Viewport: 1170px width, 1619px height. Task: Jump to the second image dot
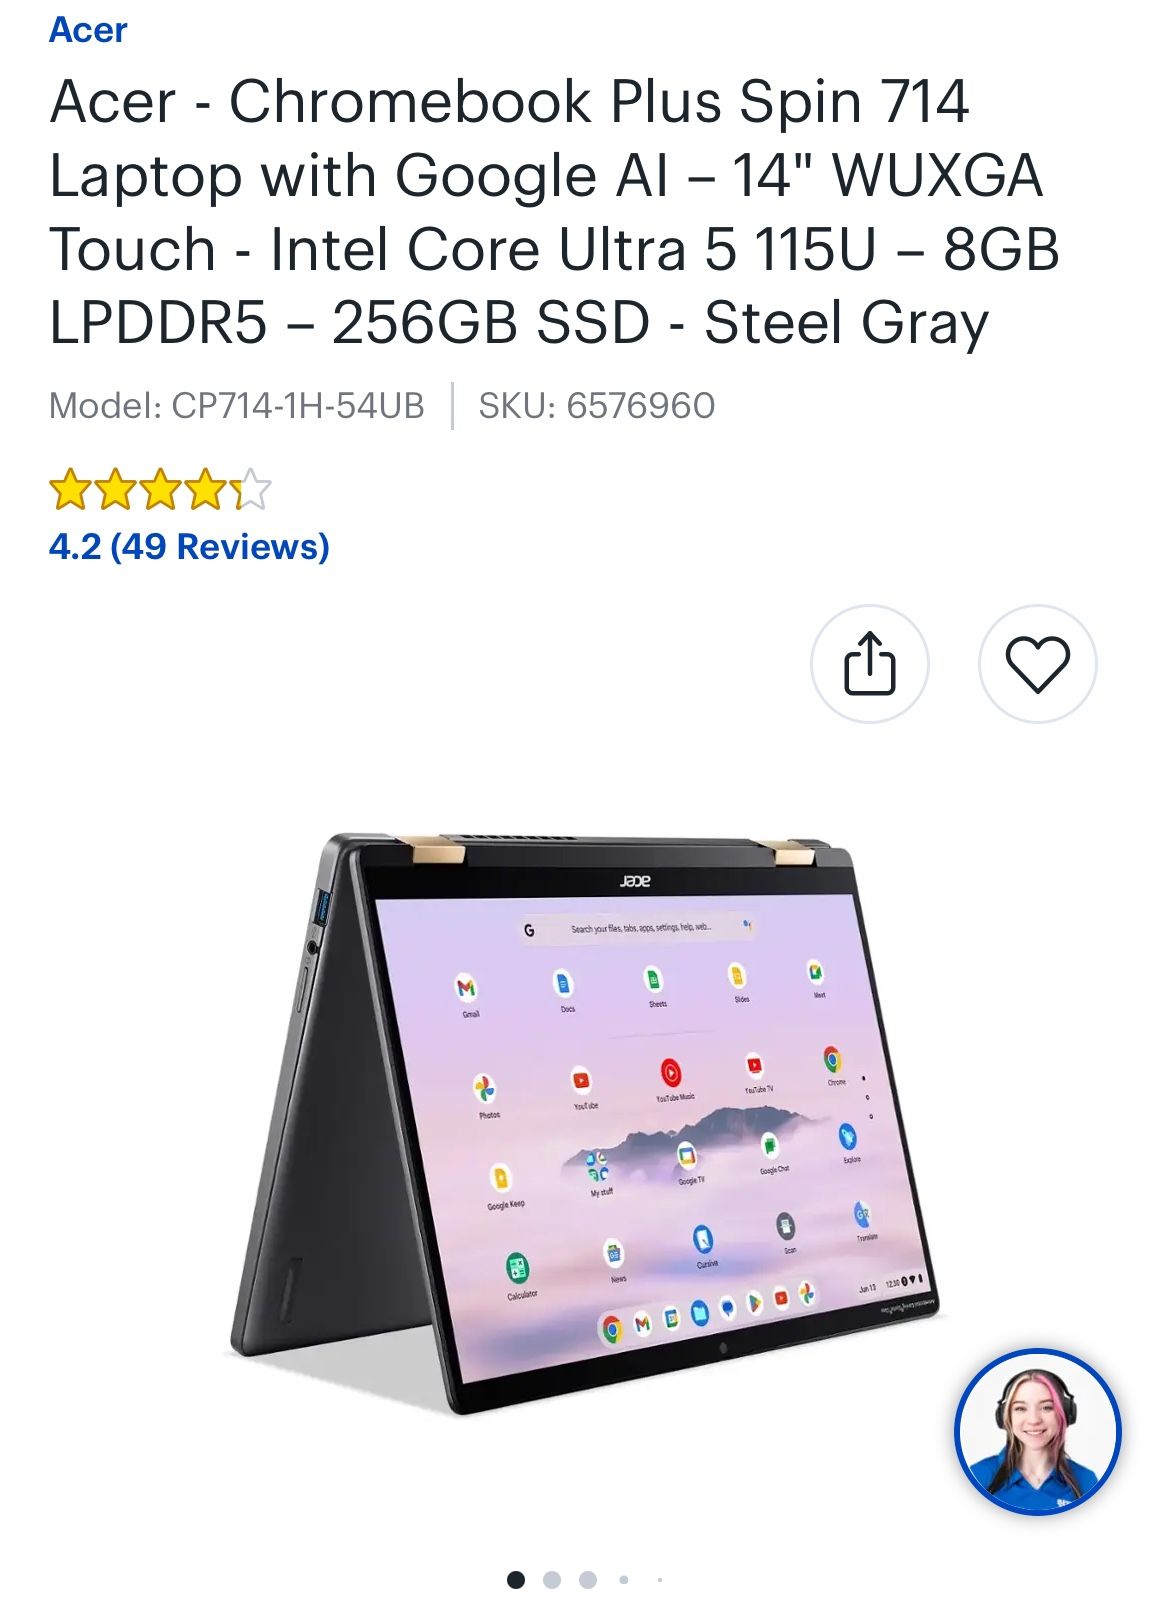coord(552,1580)
